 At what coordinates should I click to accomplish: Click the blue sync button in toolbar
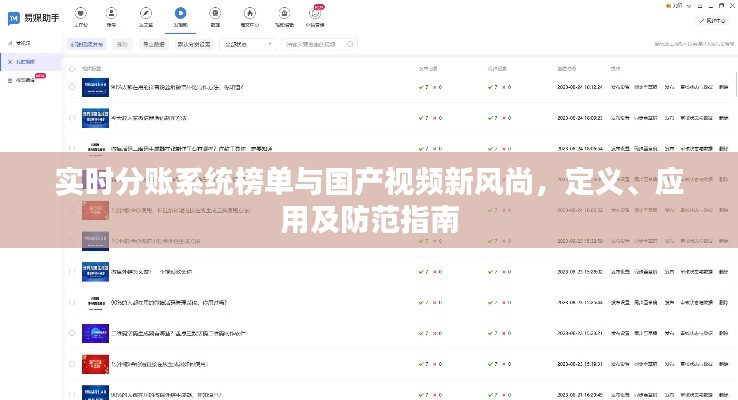point(85,44)
